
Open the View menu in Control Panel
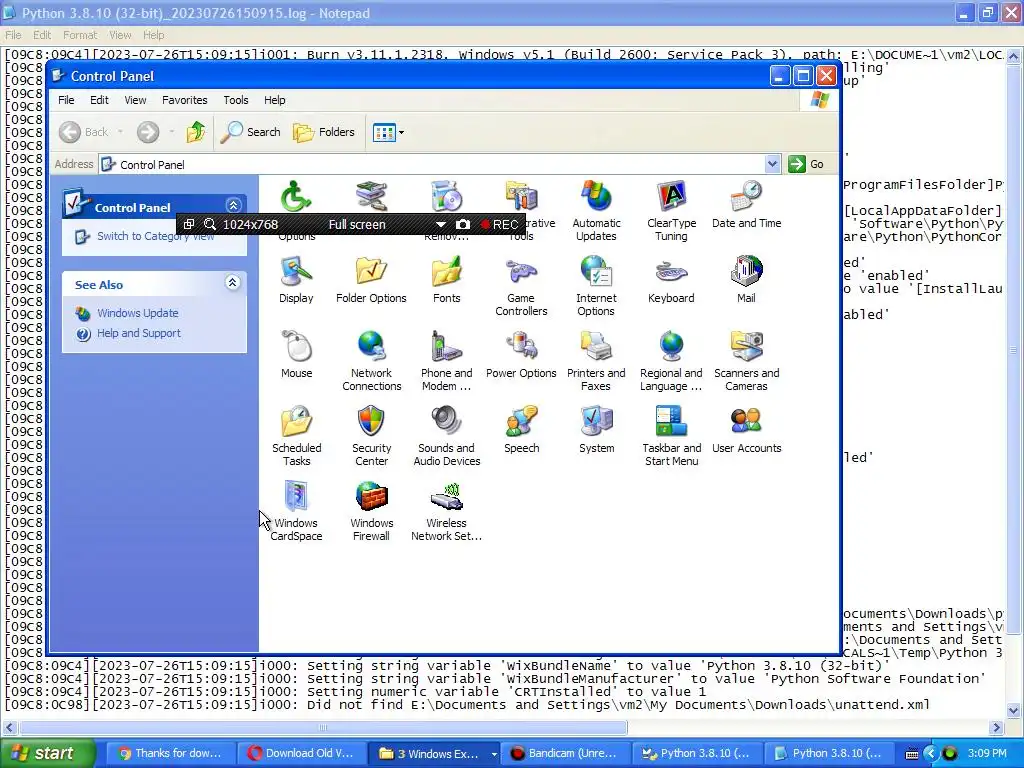point(135,100)
